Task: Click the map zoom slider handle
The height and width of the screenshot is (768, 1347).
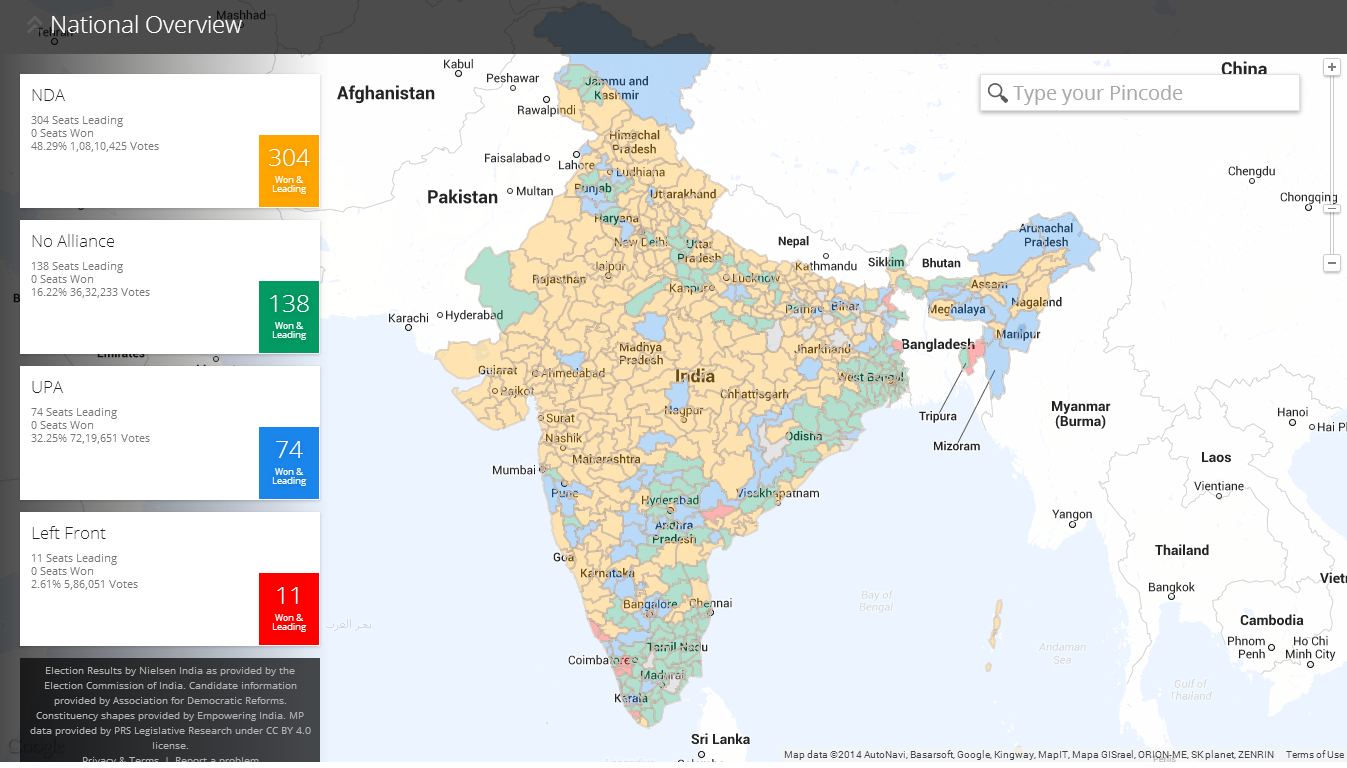Action: point(1331,208)
